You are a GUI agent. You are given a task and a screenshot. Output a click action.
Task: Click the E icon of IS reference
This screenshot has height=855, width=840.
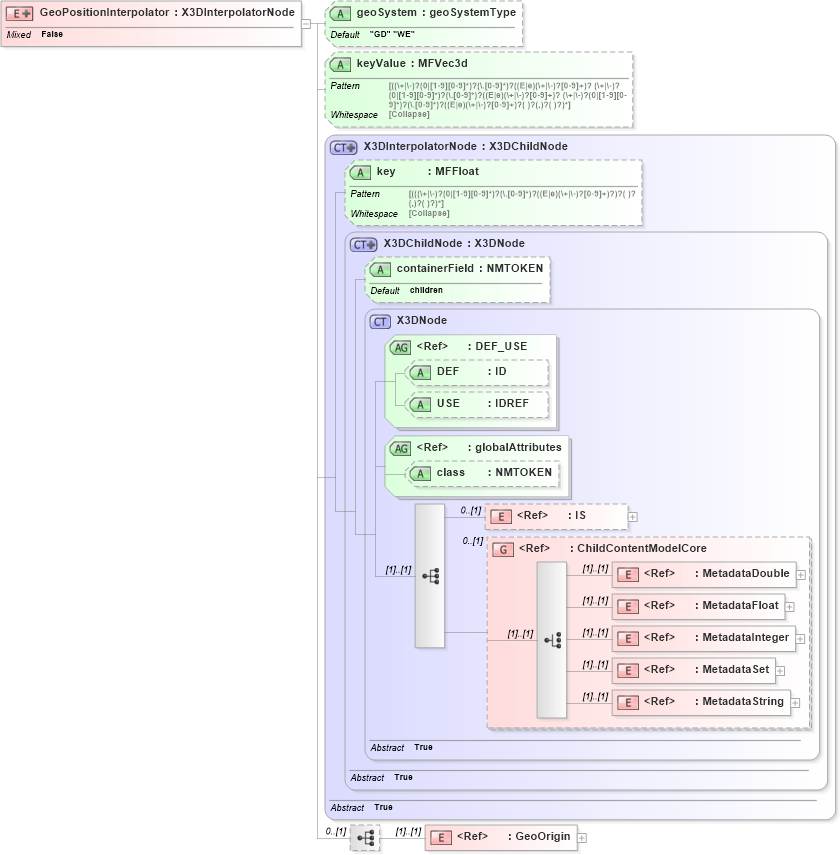point(501,517)
